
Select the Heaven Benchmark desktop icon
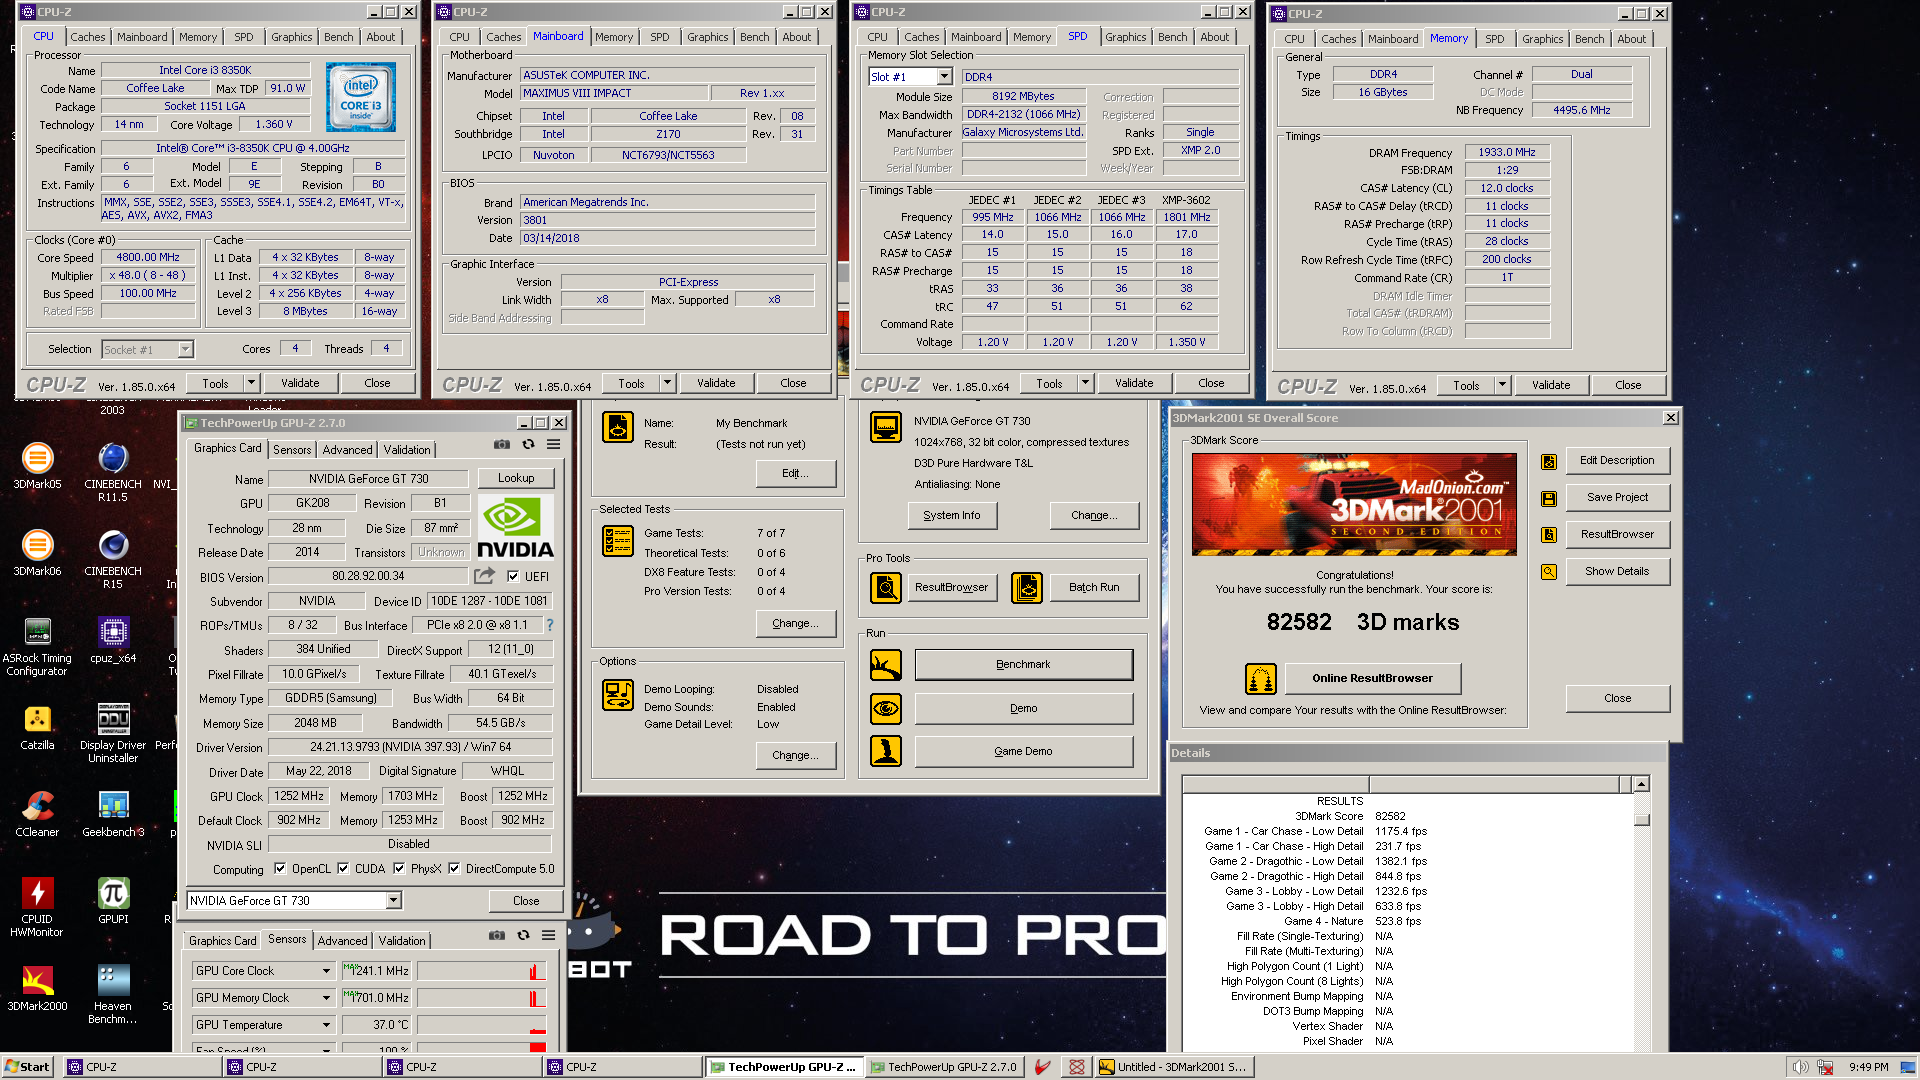(113, 995)
